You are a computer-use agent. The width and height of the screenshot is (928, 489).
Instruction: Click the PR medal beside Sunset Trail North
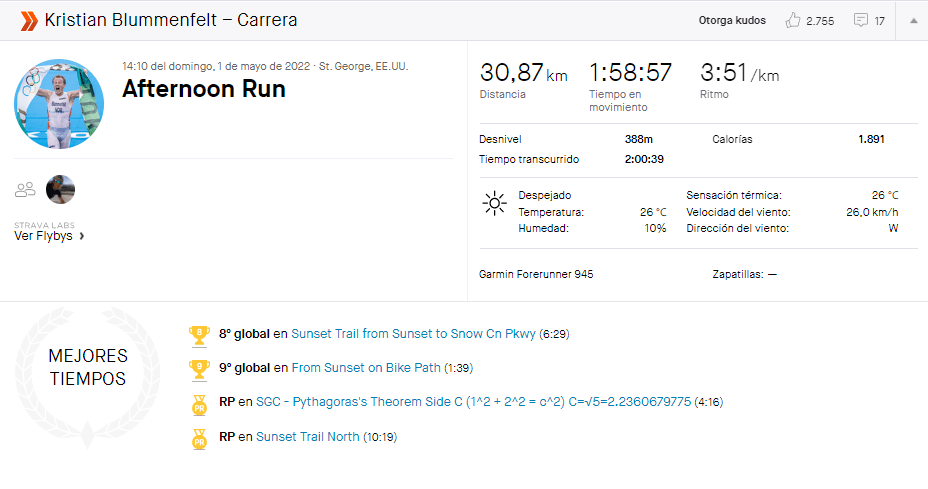click(199, 439)
